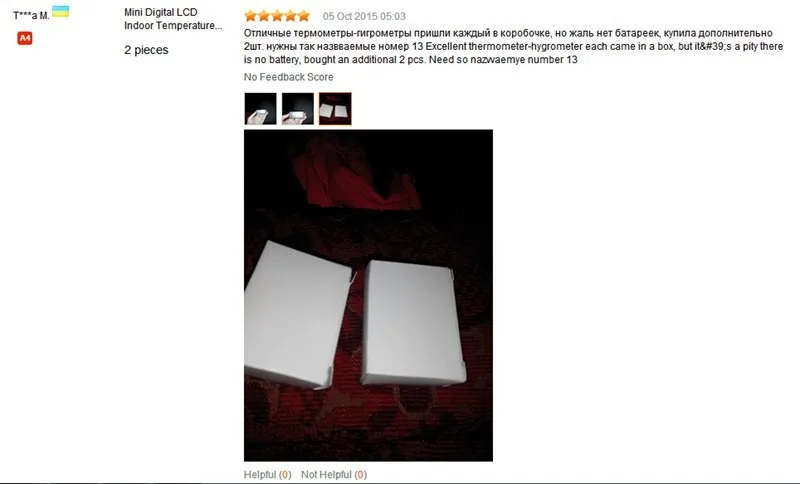800x484 pixels.
Task: Select the third highlighted photo thumbnail
Action: coord(335,109)
